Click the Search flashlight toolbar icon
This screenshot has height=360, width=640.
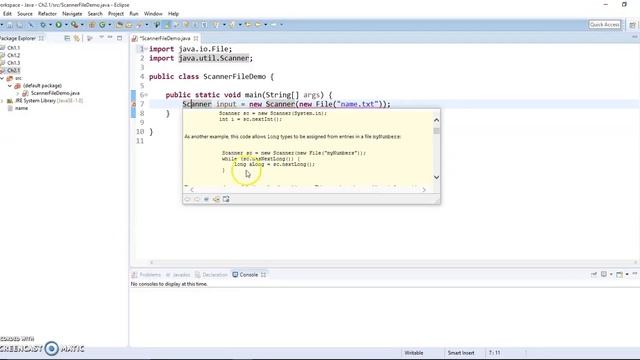[x=139, y=25]
